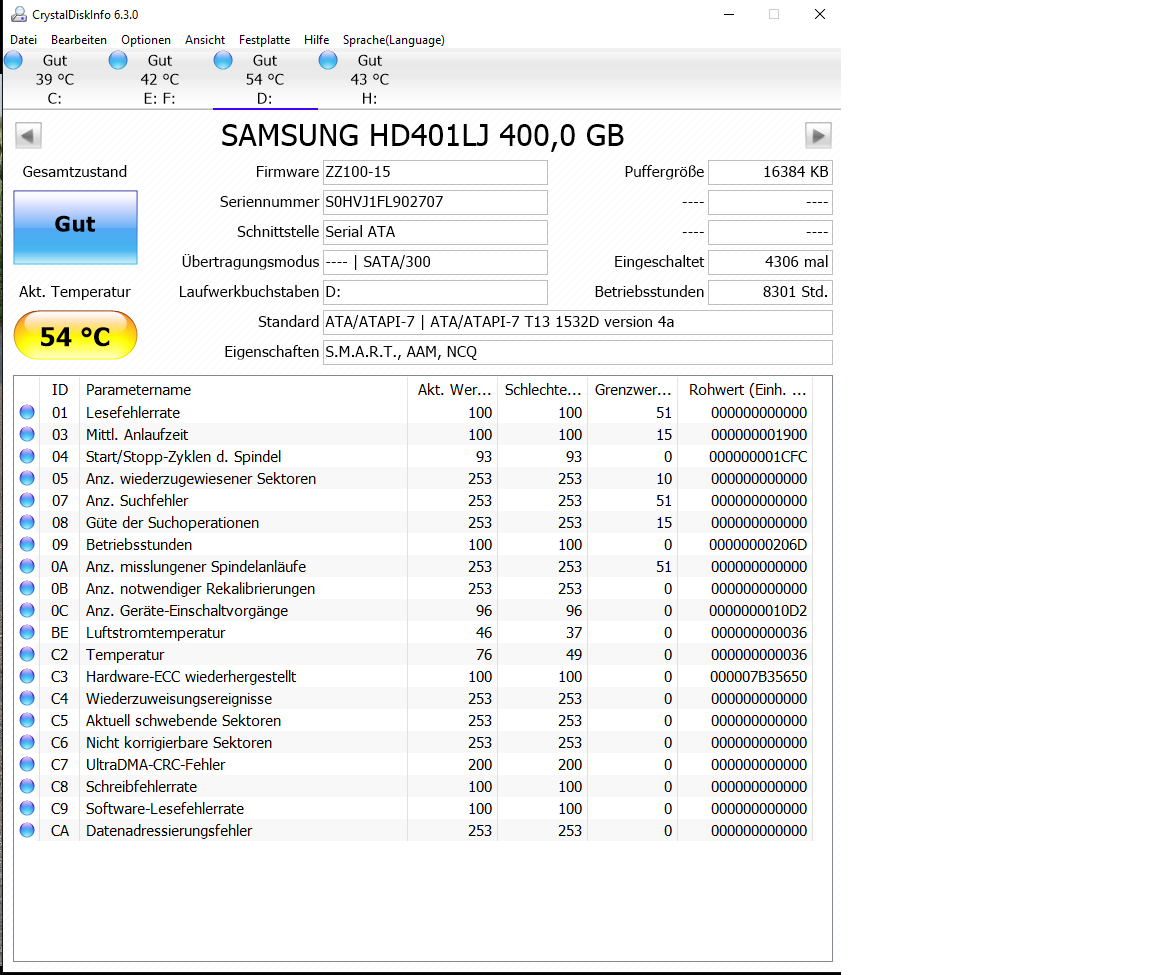The image size is (1152, 975).
Task: Click raw value 000000001900
Action: 759,435
